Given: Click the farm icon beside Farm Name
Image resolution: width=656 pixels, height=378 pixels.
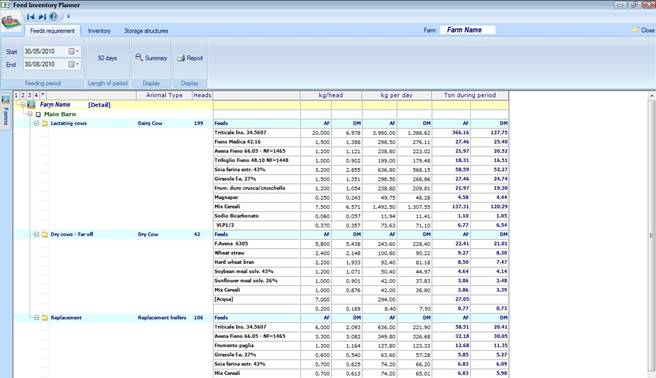Looking at the screenshot, I should tap(31, 105).
